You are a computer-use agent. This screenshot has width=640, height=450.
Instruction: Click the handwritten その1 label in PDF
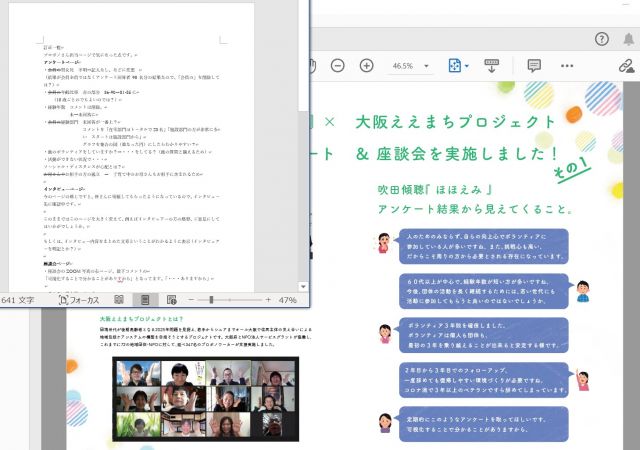point(572,169)
